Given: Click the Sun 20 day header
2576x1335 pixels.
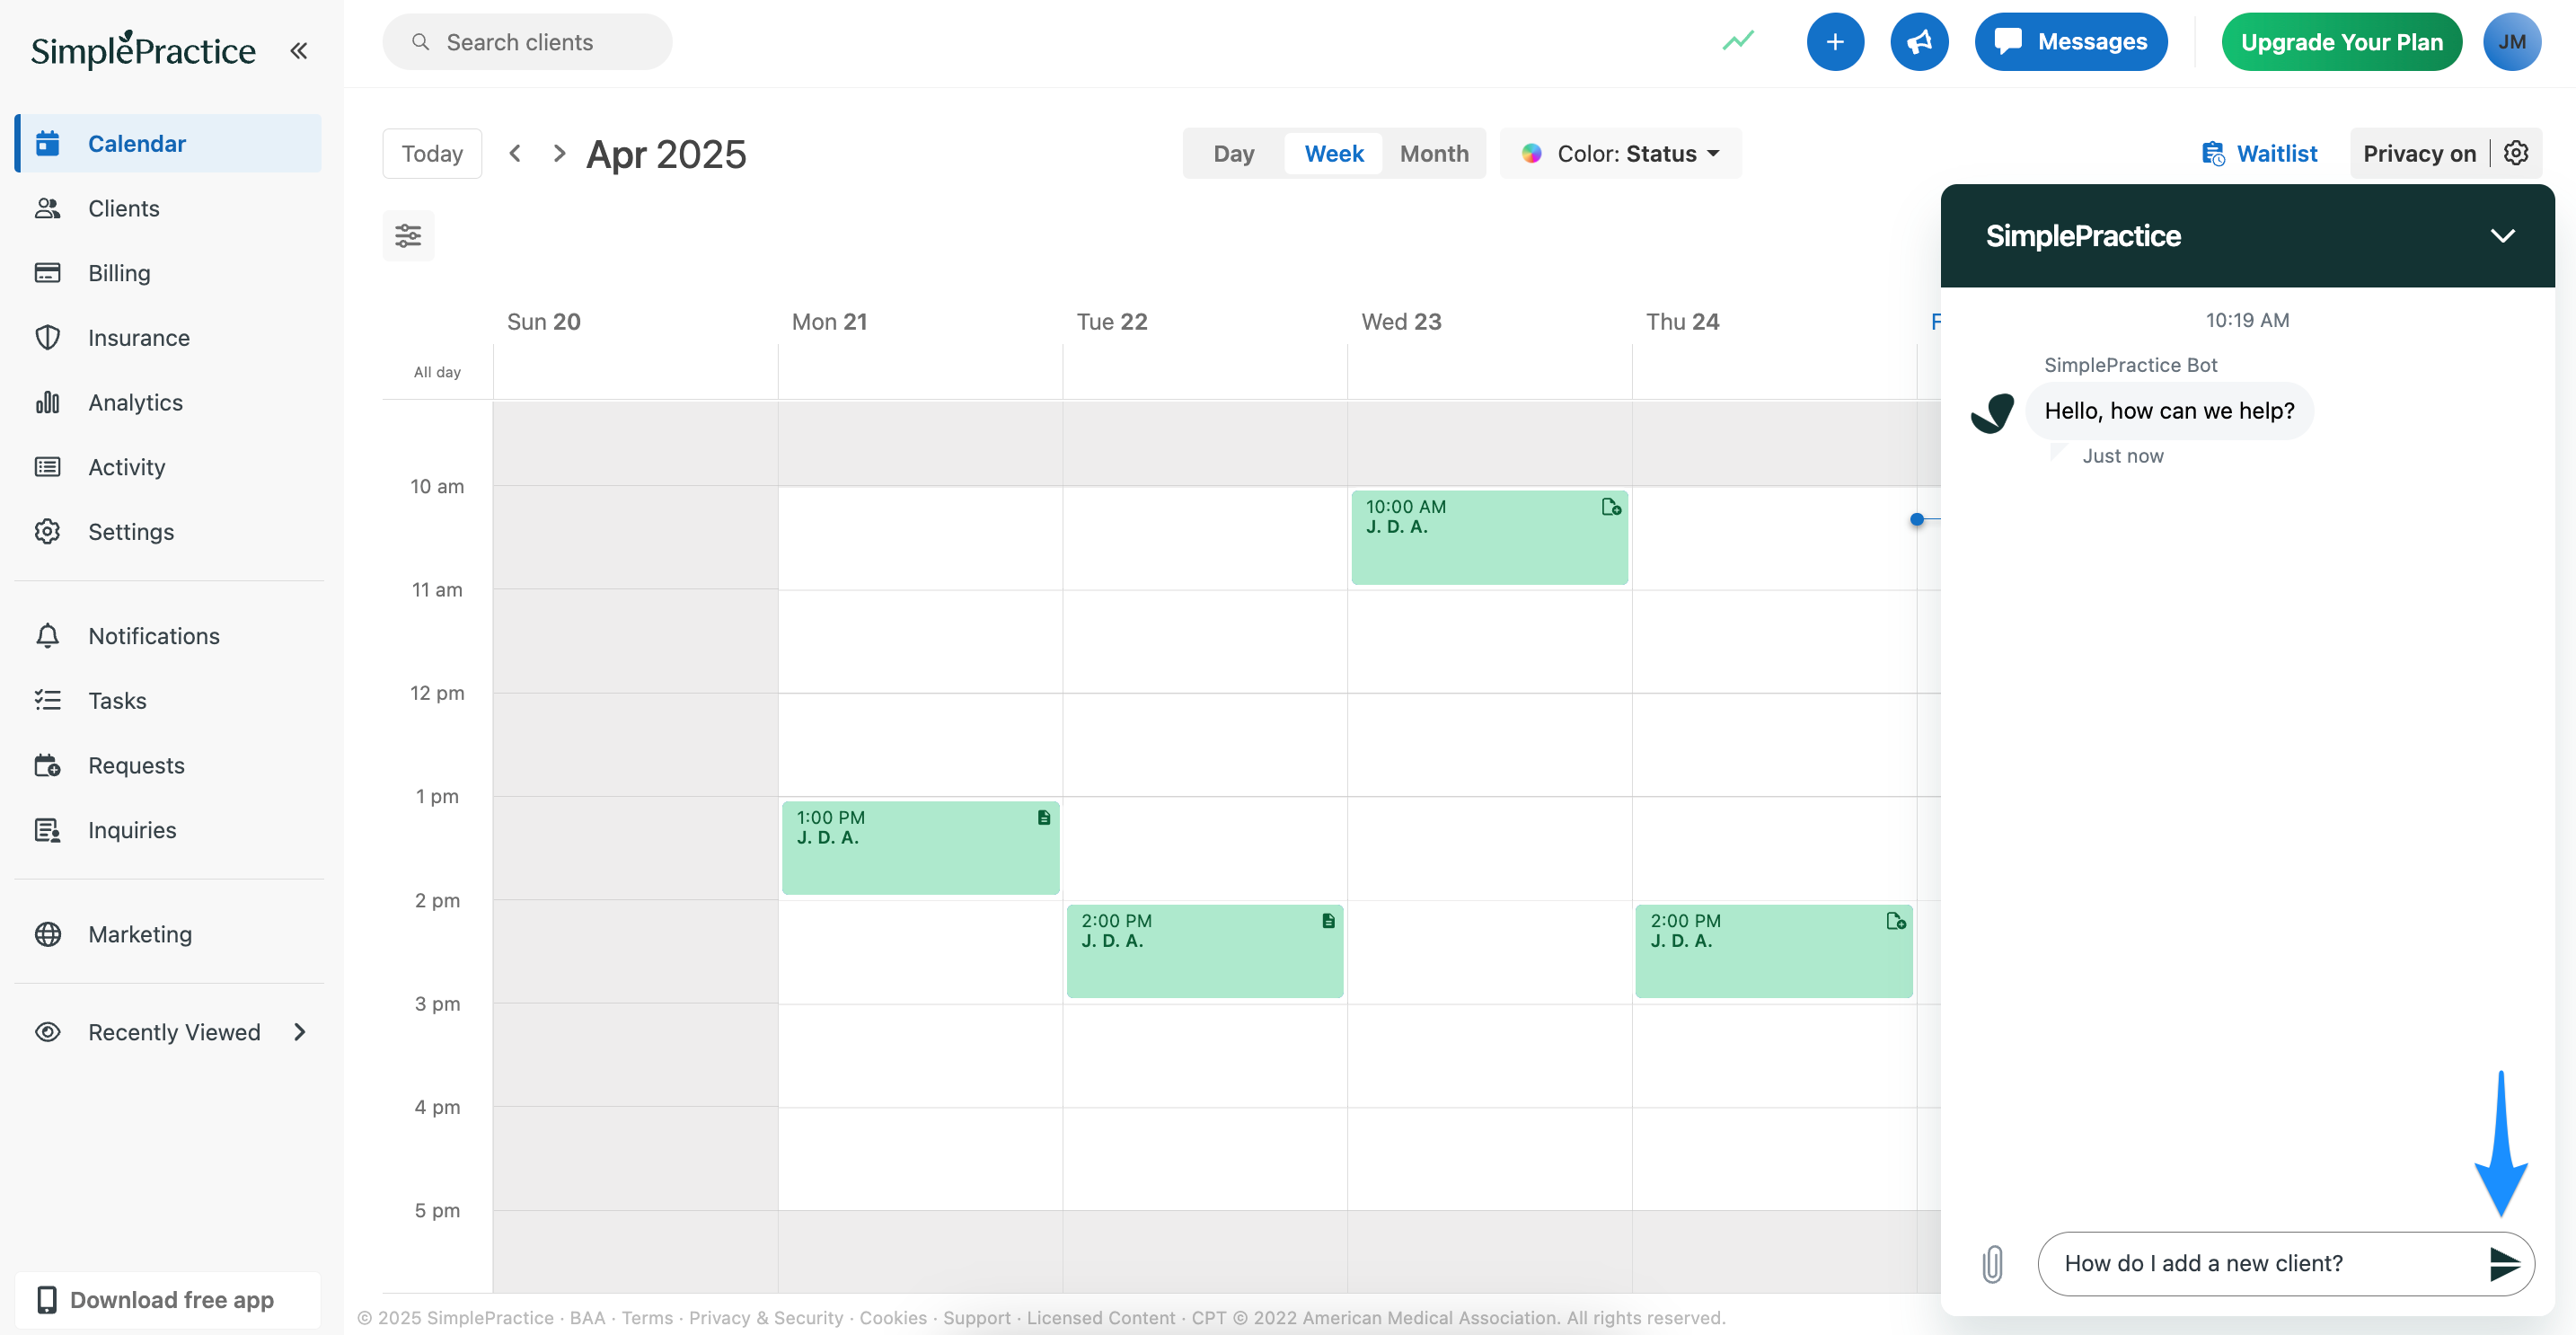Looking at the screenshot, I should click(543, 322).
